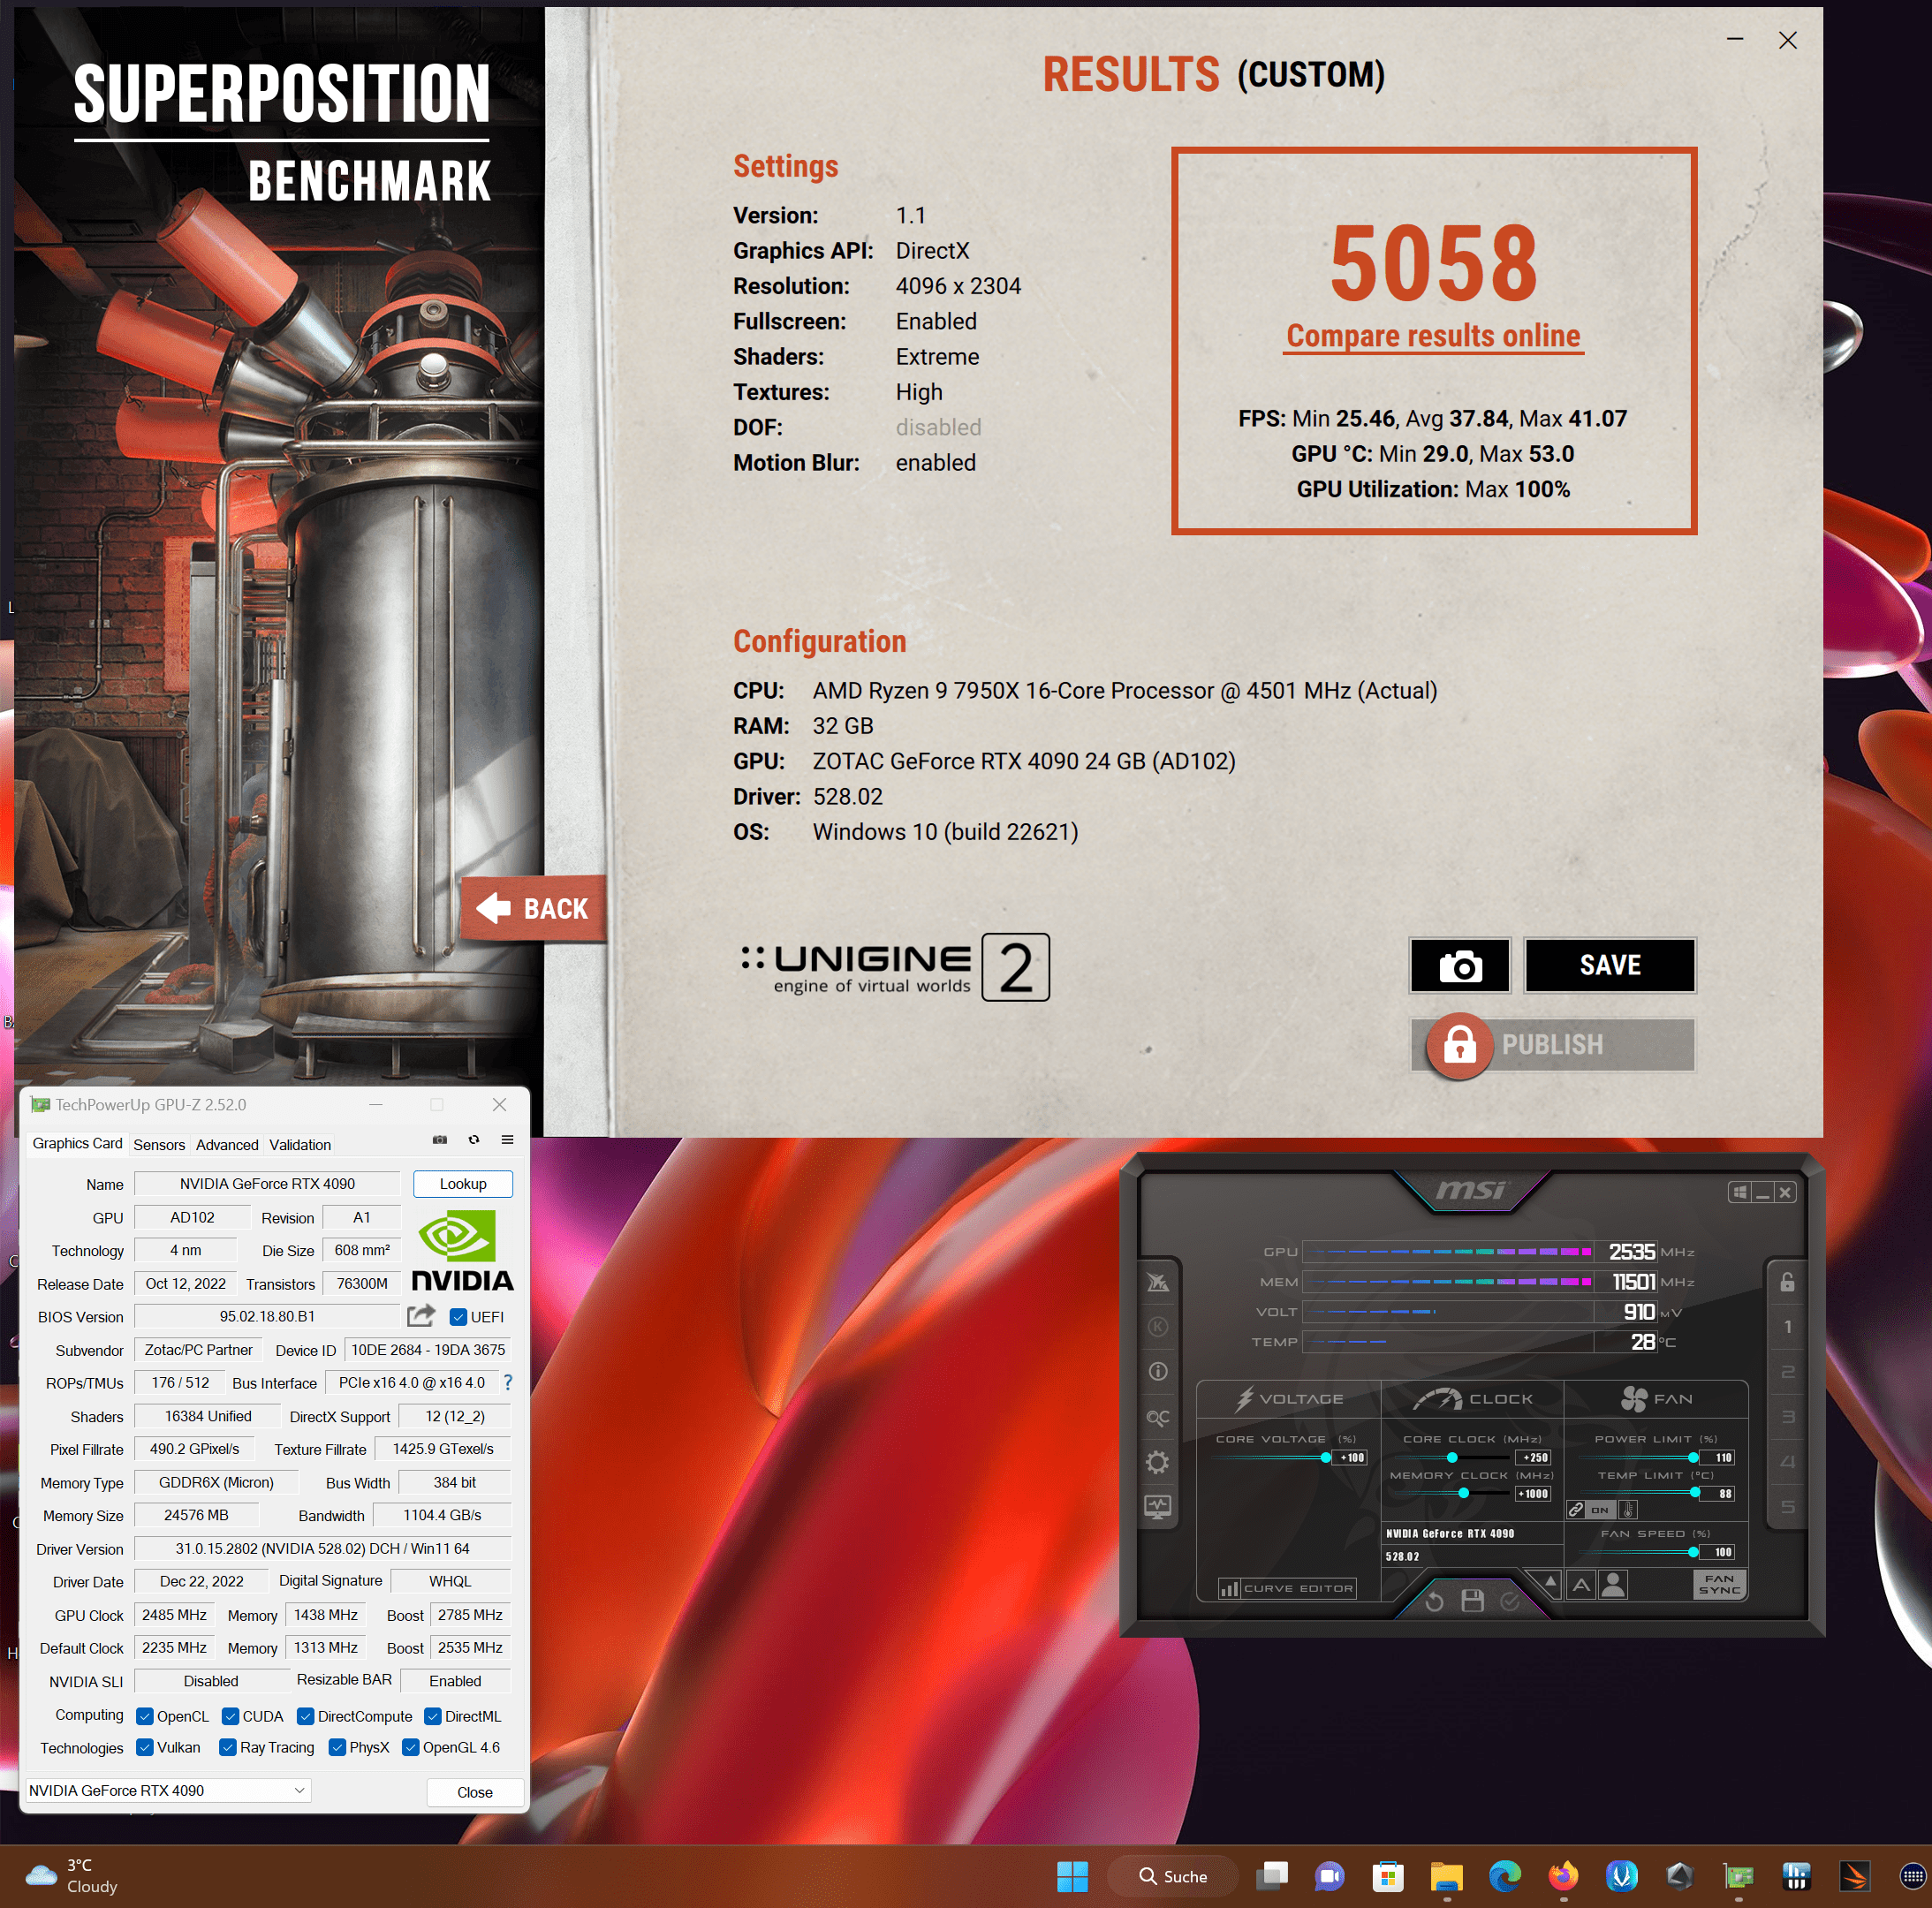The image size is (1932, 1908).
Task: Click the BIOS Version field in GPU-Z
Action: point(267,1316)
